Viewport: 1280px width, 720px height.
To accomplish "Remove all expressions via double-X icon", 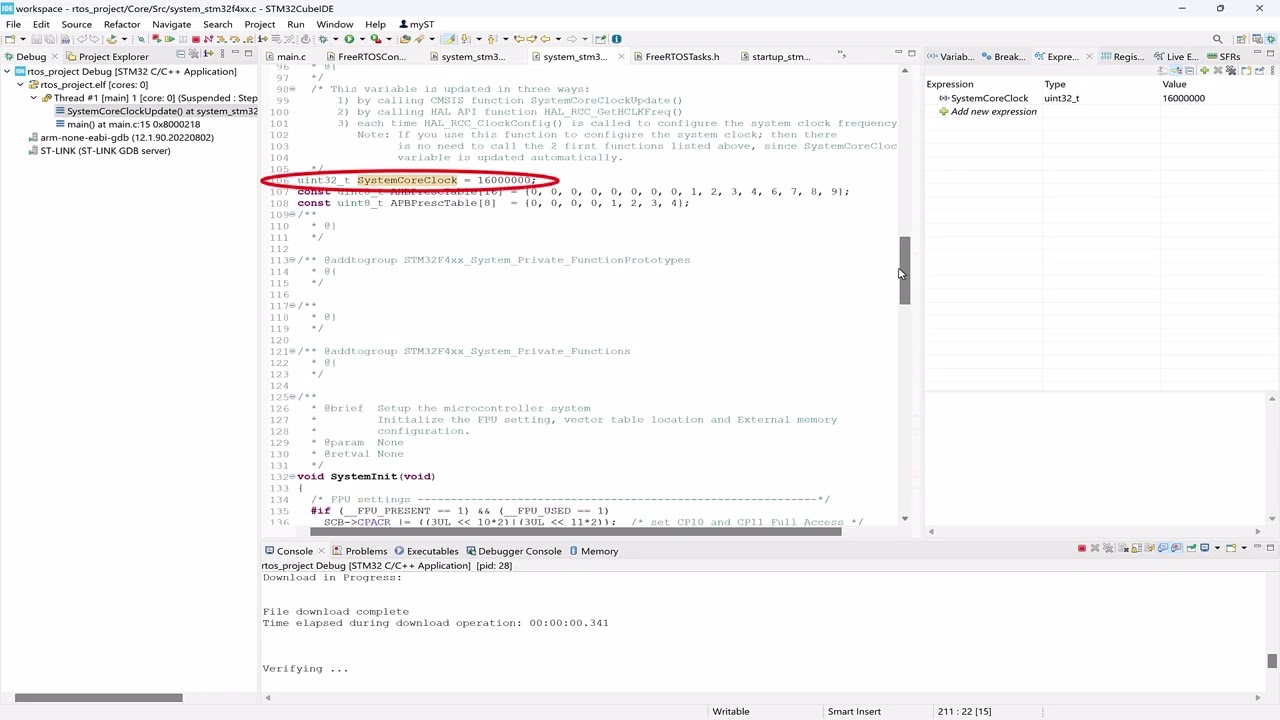I will pyautogui.click(x=1231, y=70).
